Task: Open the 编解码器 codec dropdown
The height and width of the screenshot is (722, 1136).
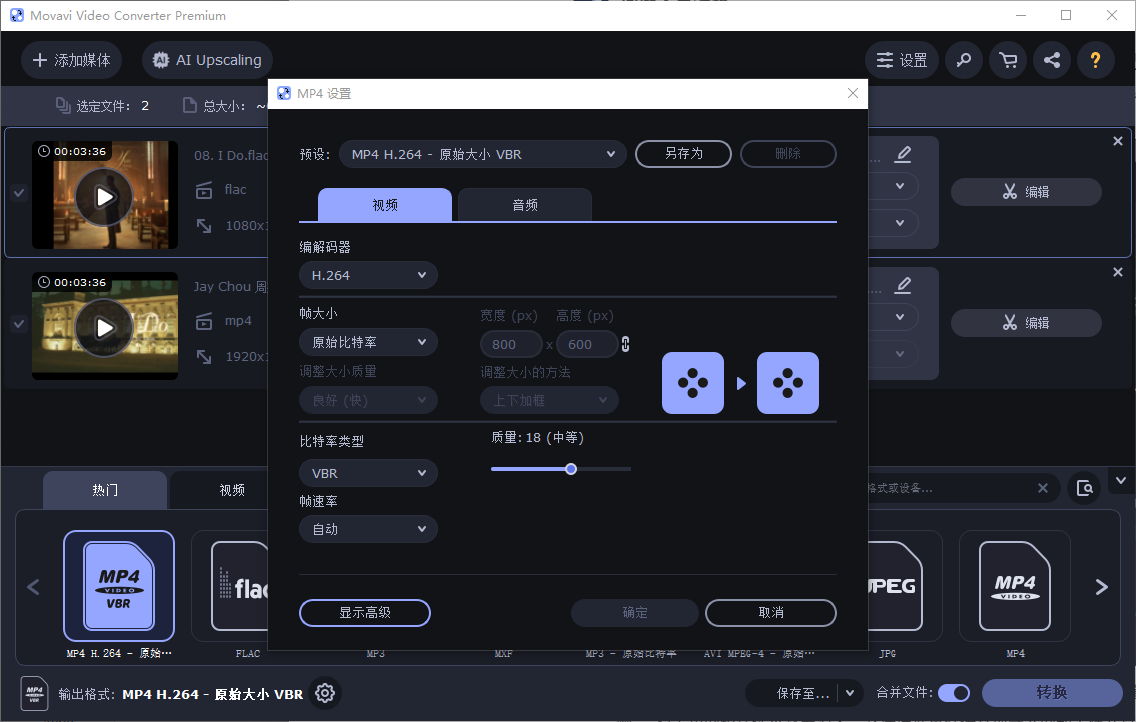Action: click(x=368, y=274)
